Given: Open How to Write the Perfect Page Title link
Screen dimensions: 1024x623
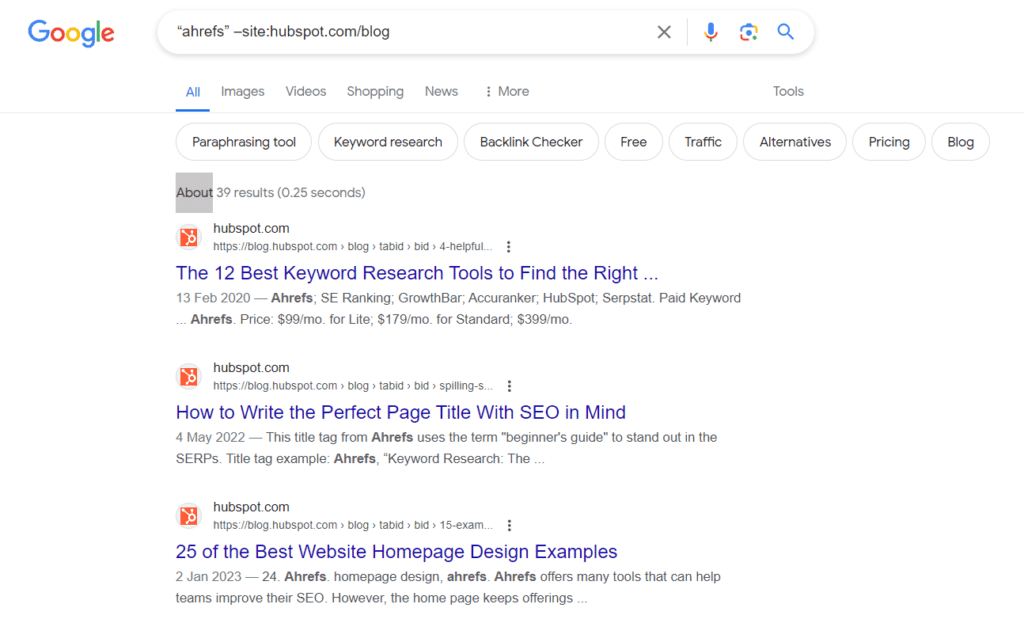Looking at the screenshot, I should (400, 412).
